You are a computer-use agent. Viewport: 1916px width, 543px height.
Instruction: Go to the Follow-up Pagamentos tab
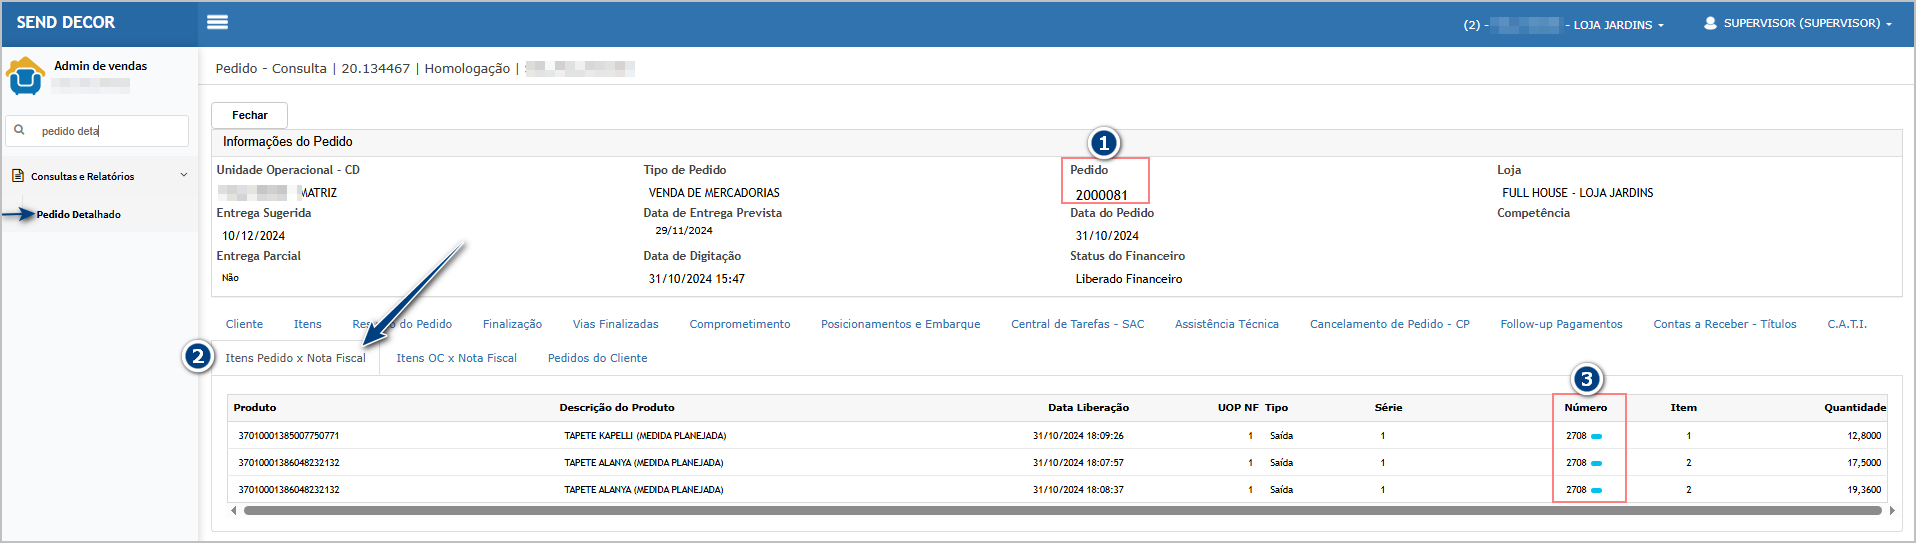click(x=1560, y=324)
